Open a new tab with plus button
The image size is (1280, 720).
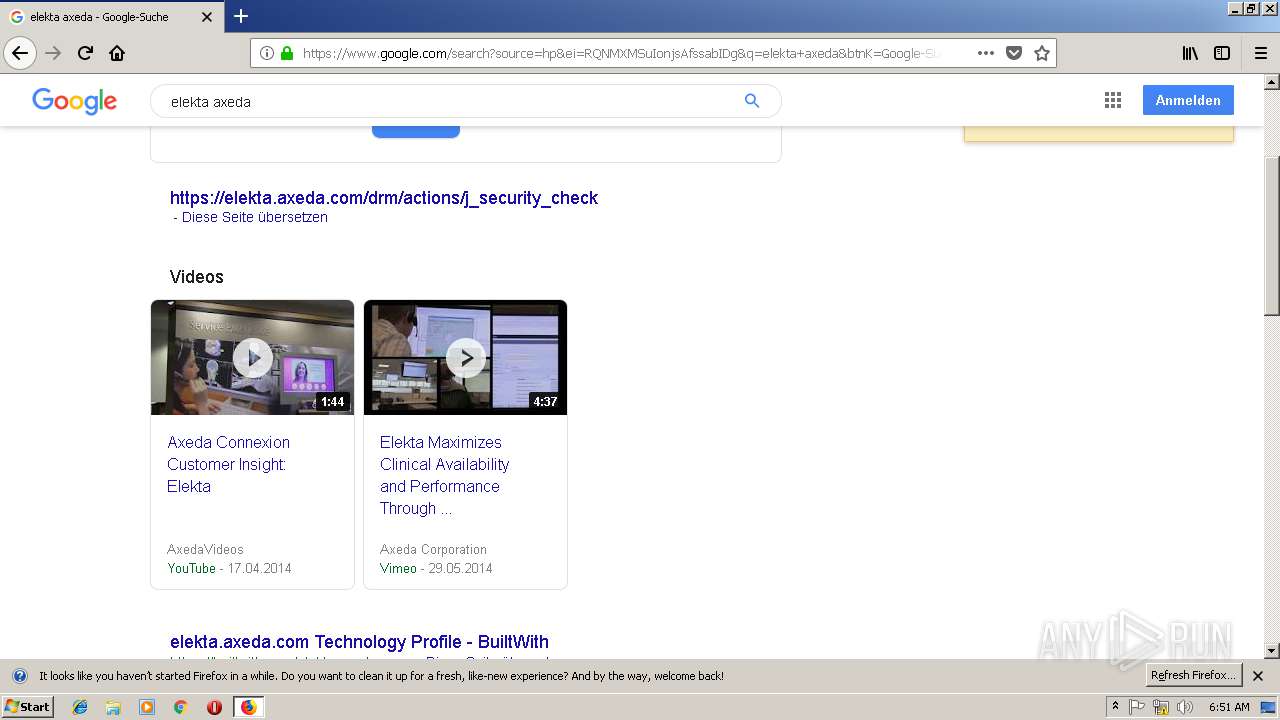pyautogui.click(x=241, y=16)
